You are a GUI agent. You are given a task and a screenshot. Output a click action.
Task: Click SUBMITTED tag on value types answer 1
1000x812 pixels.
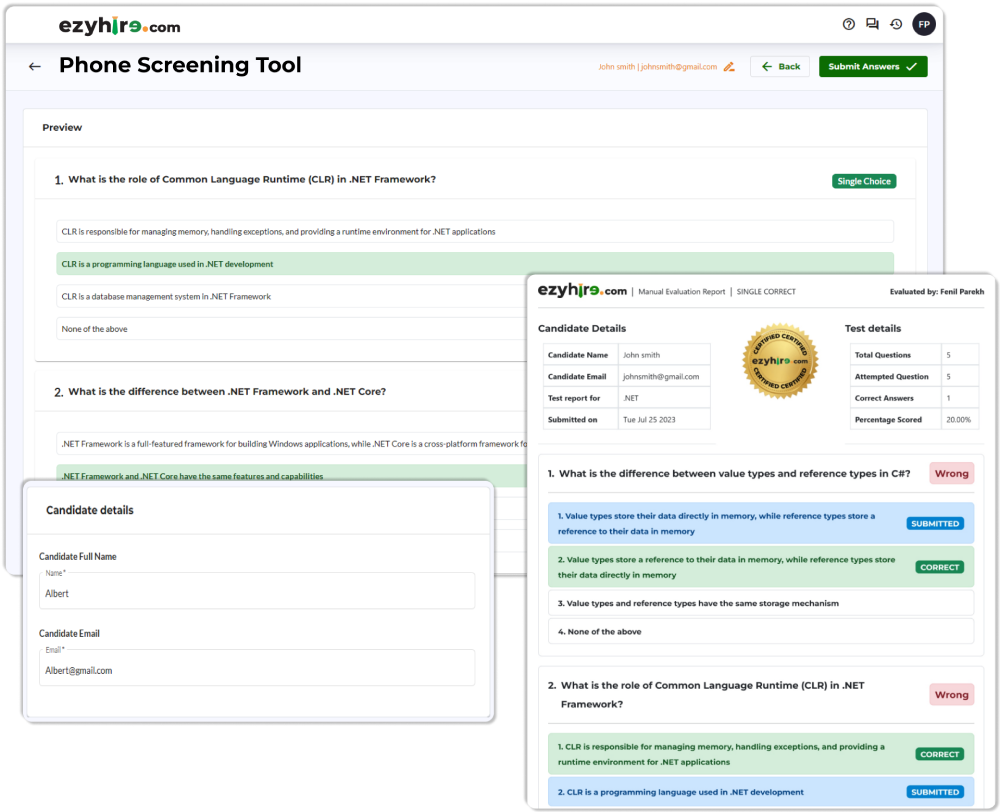click(935, 524)
